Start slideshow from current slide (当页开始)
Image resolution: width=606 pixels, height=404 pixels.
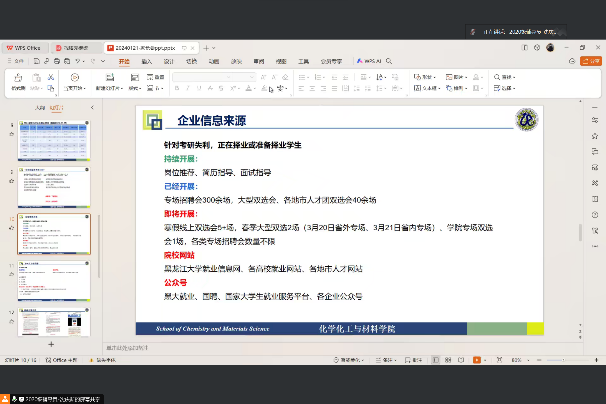click(75, 78)
